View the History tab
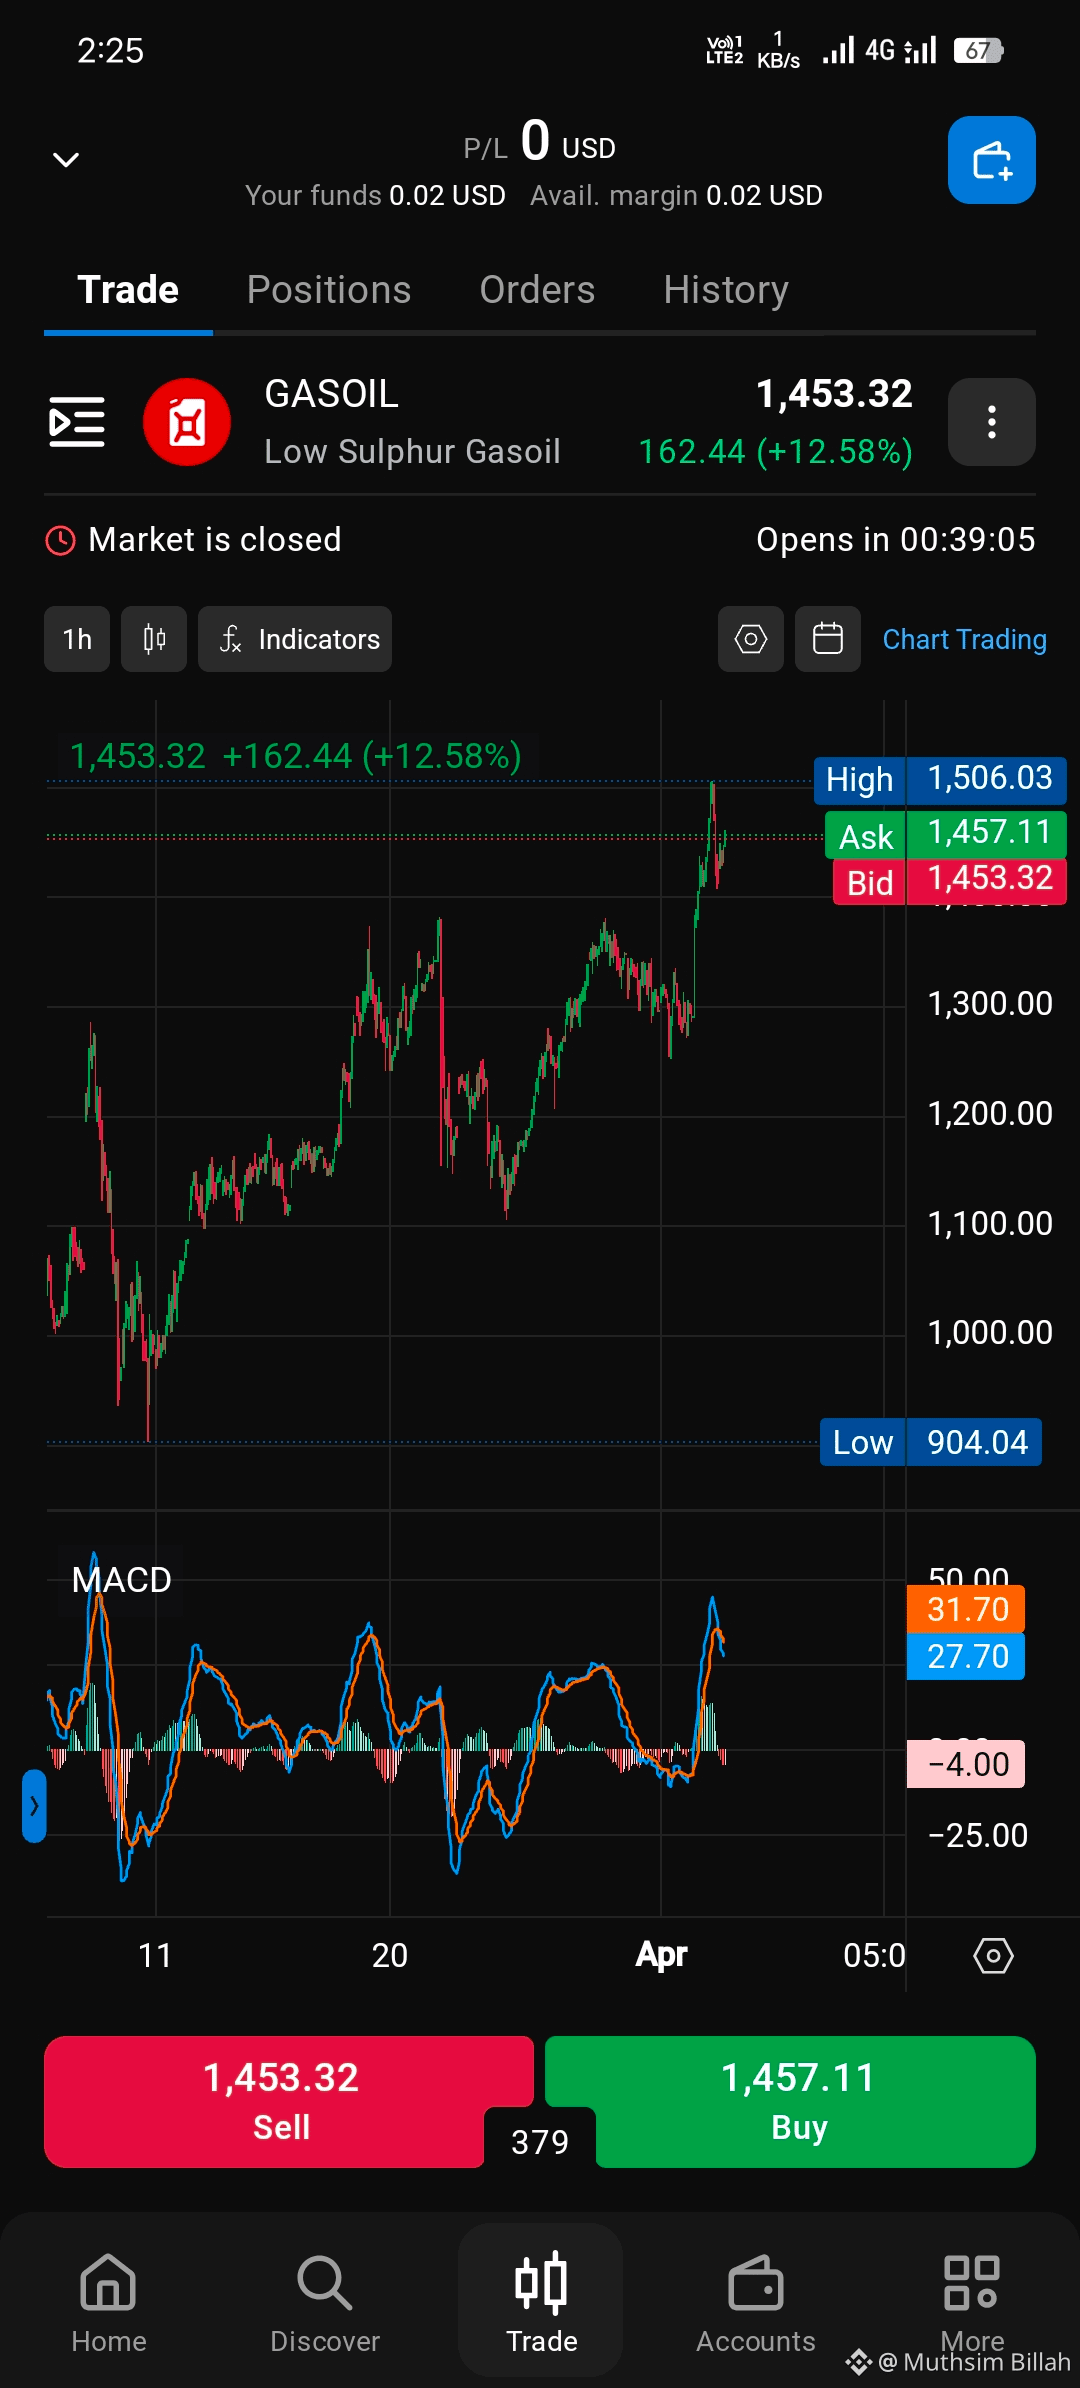The image size is (1080, 2388). point(726,290)
